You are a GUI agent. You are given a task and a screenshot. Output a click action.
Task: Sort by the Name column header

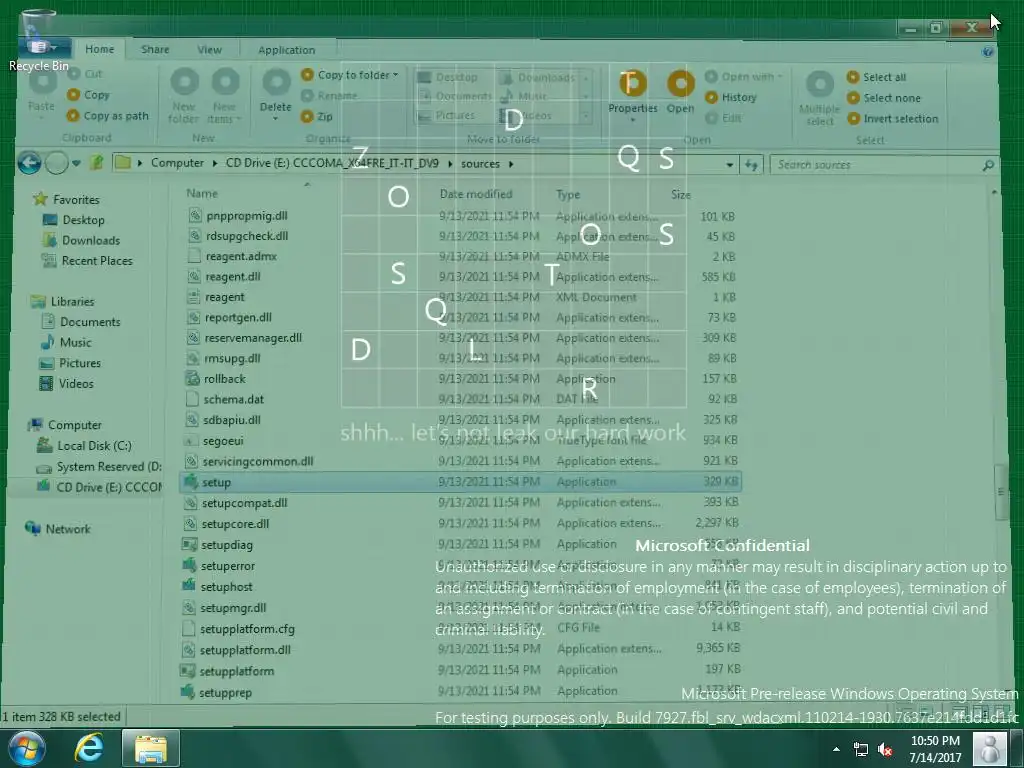202,193
